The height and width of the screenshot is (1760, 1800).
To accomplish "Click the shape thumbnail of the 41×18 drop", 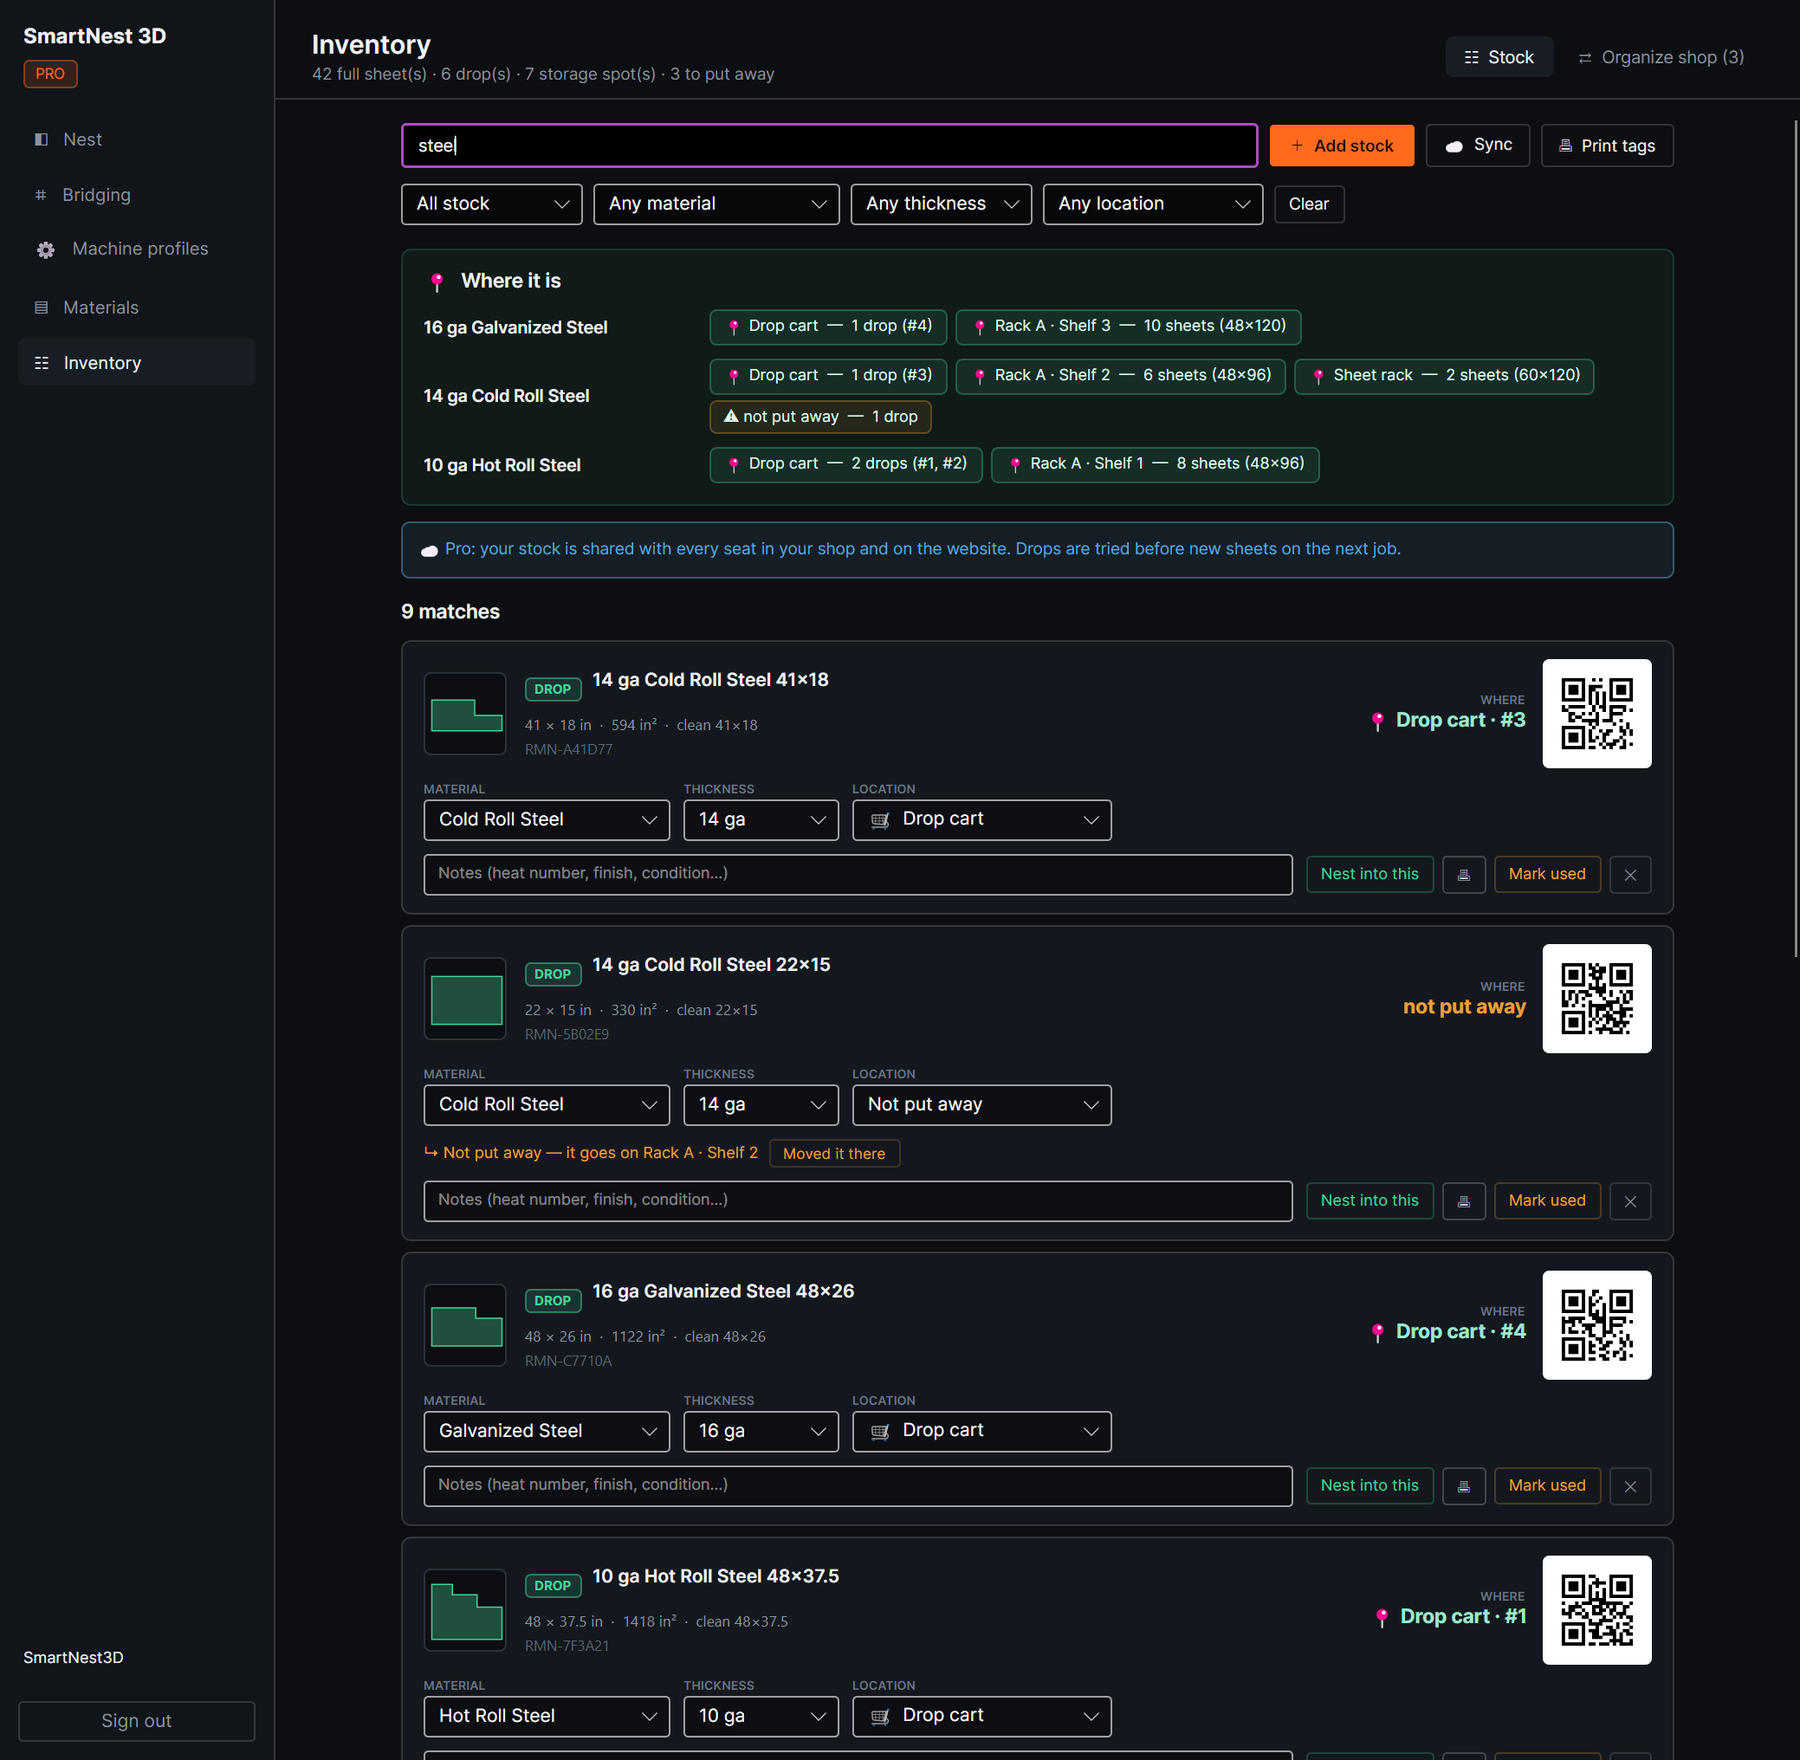I will point(465,713).
